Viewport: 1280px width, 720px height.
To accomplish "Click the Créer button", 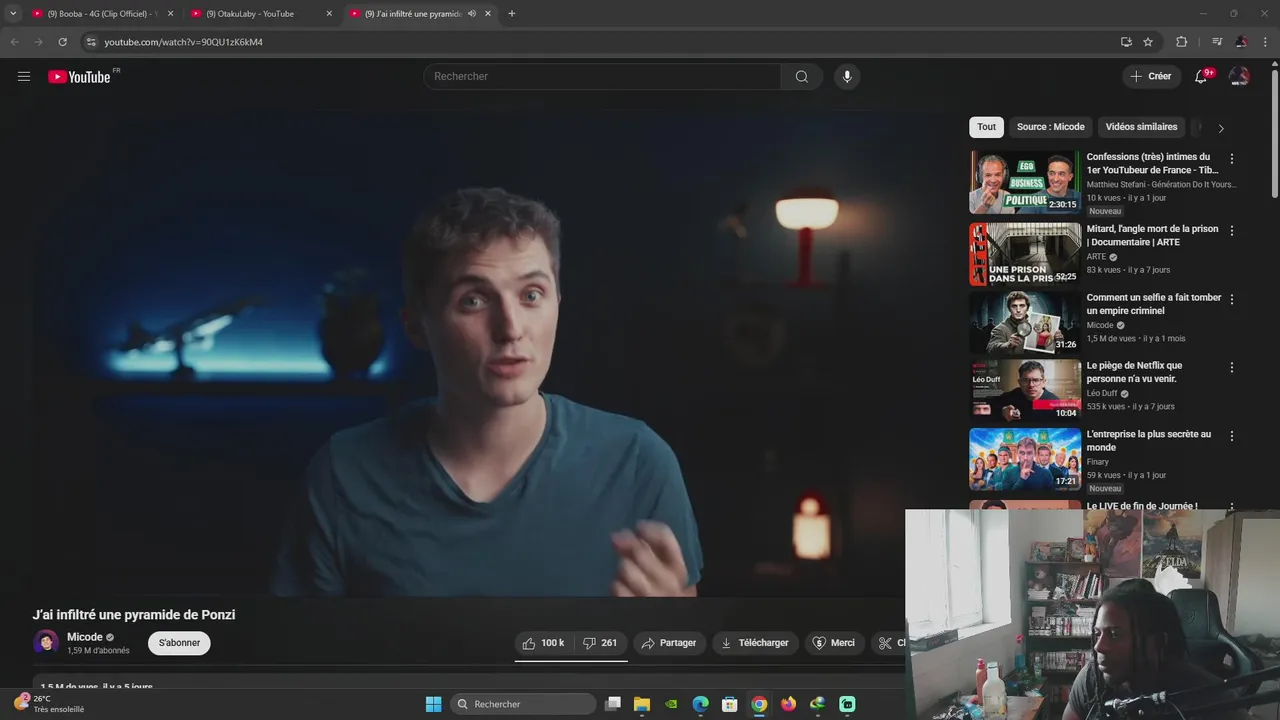I will (1150, 77).
